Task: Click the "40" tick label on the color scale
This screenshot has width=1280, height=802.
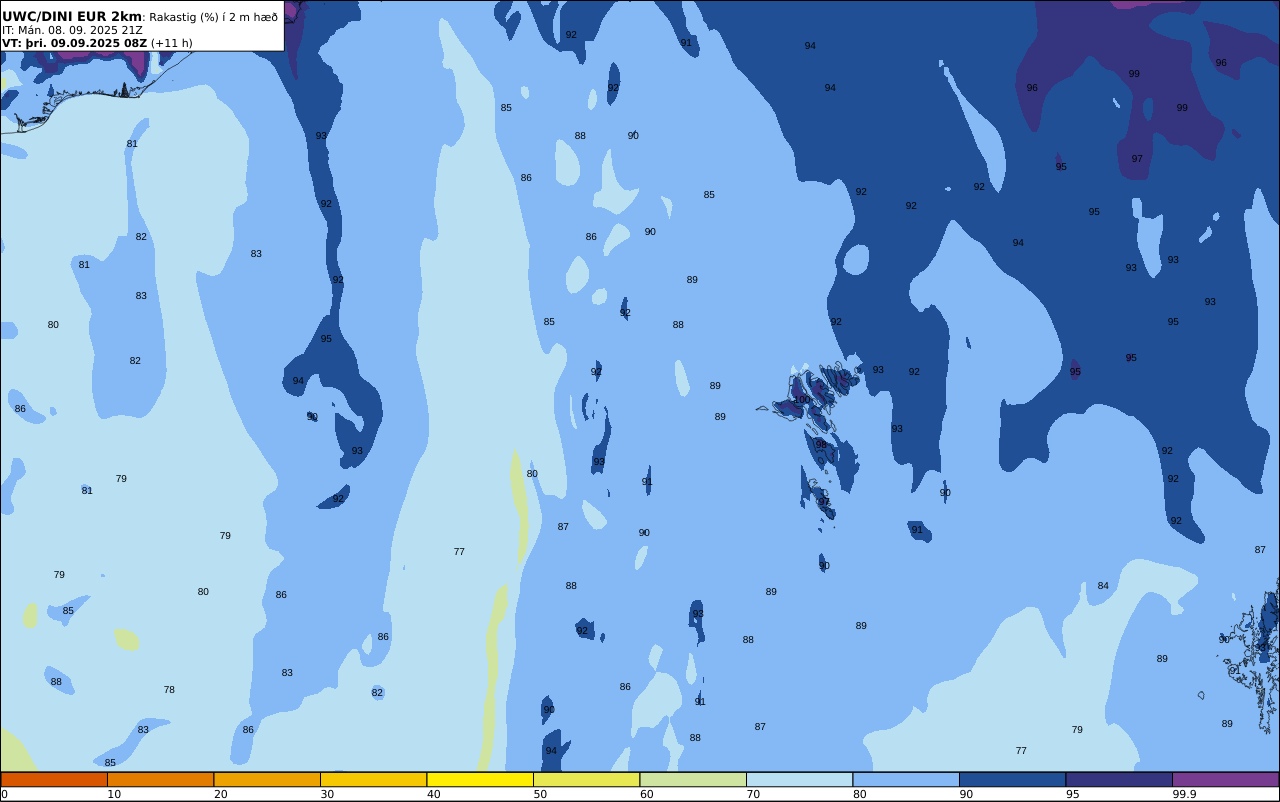Action: [x=434, y=794]
